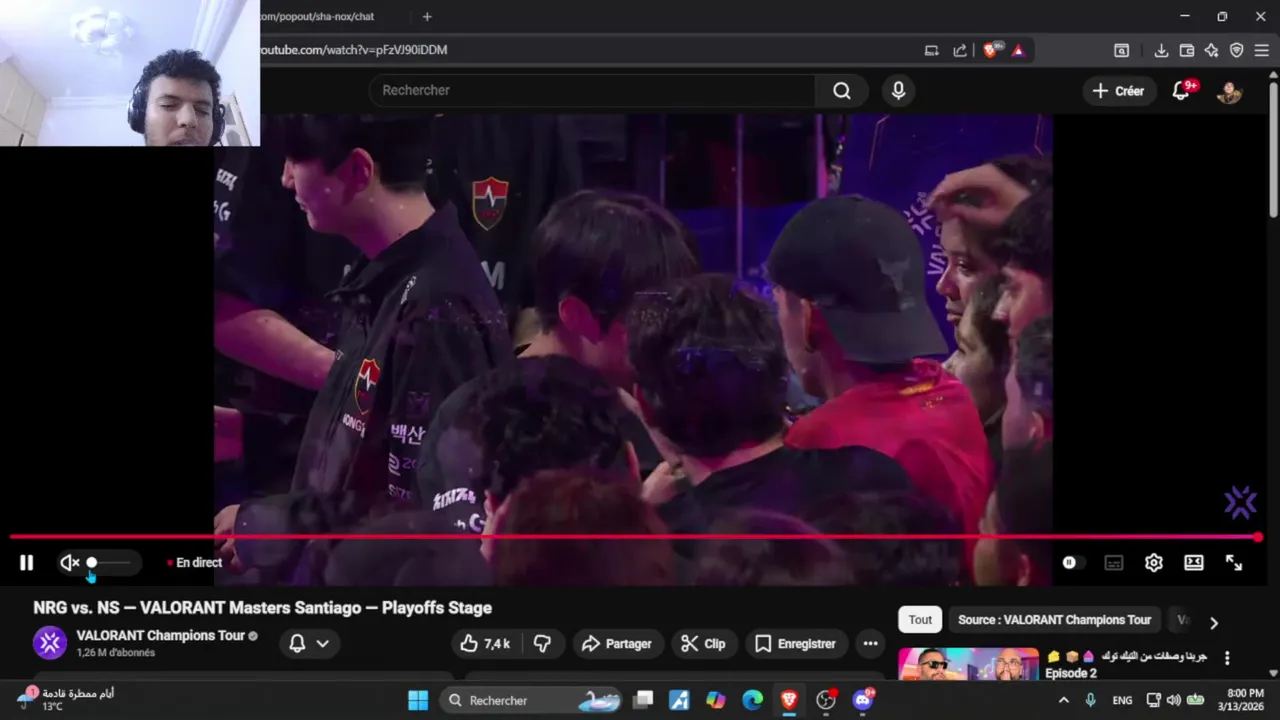Open the Episode 2 recommended video thumbnail
The image size is (1280, 720).
click(x=968, y=664)
